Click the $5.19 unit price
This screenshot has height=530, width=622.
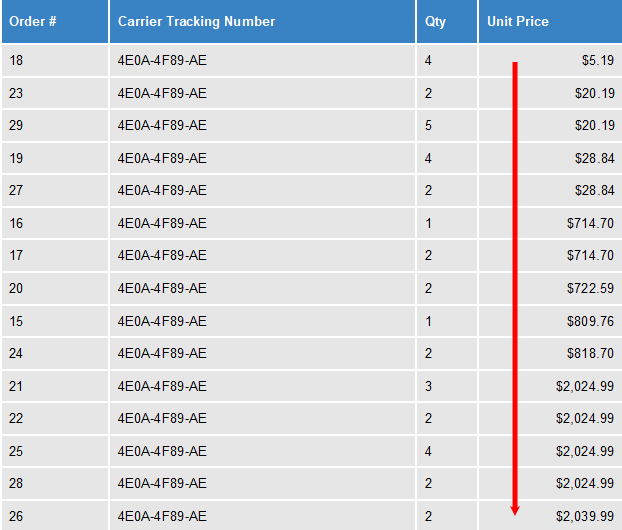click(598, 60)
